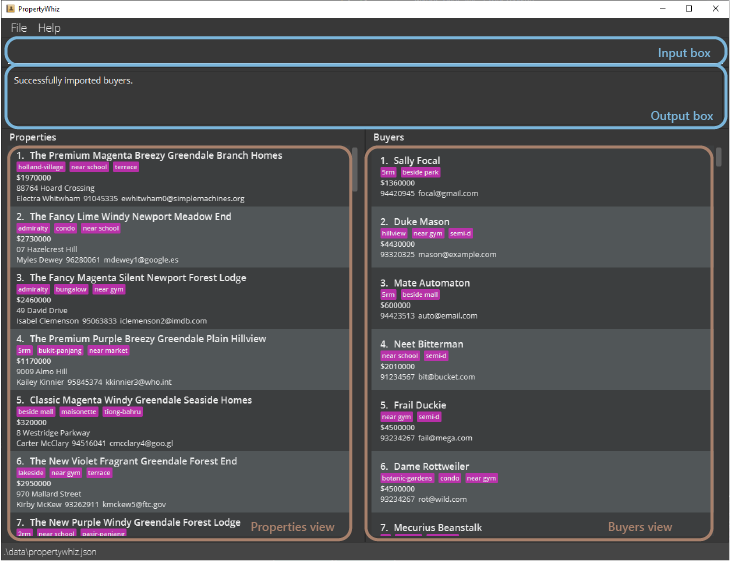
Task: Click email mason@example.com
Action: (457, 255)
